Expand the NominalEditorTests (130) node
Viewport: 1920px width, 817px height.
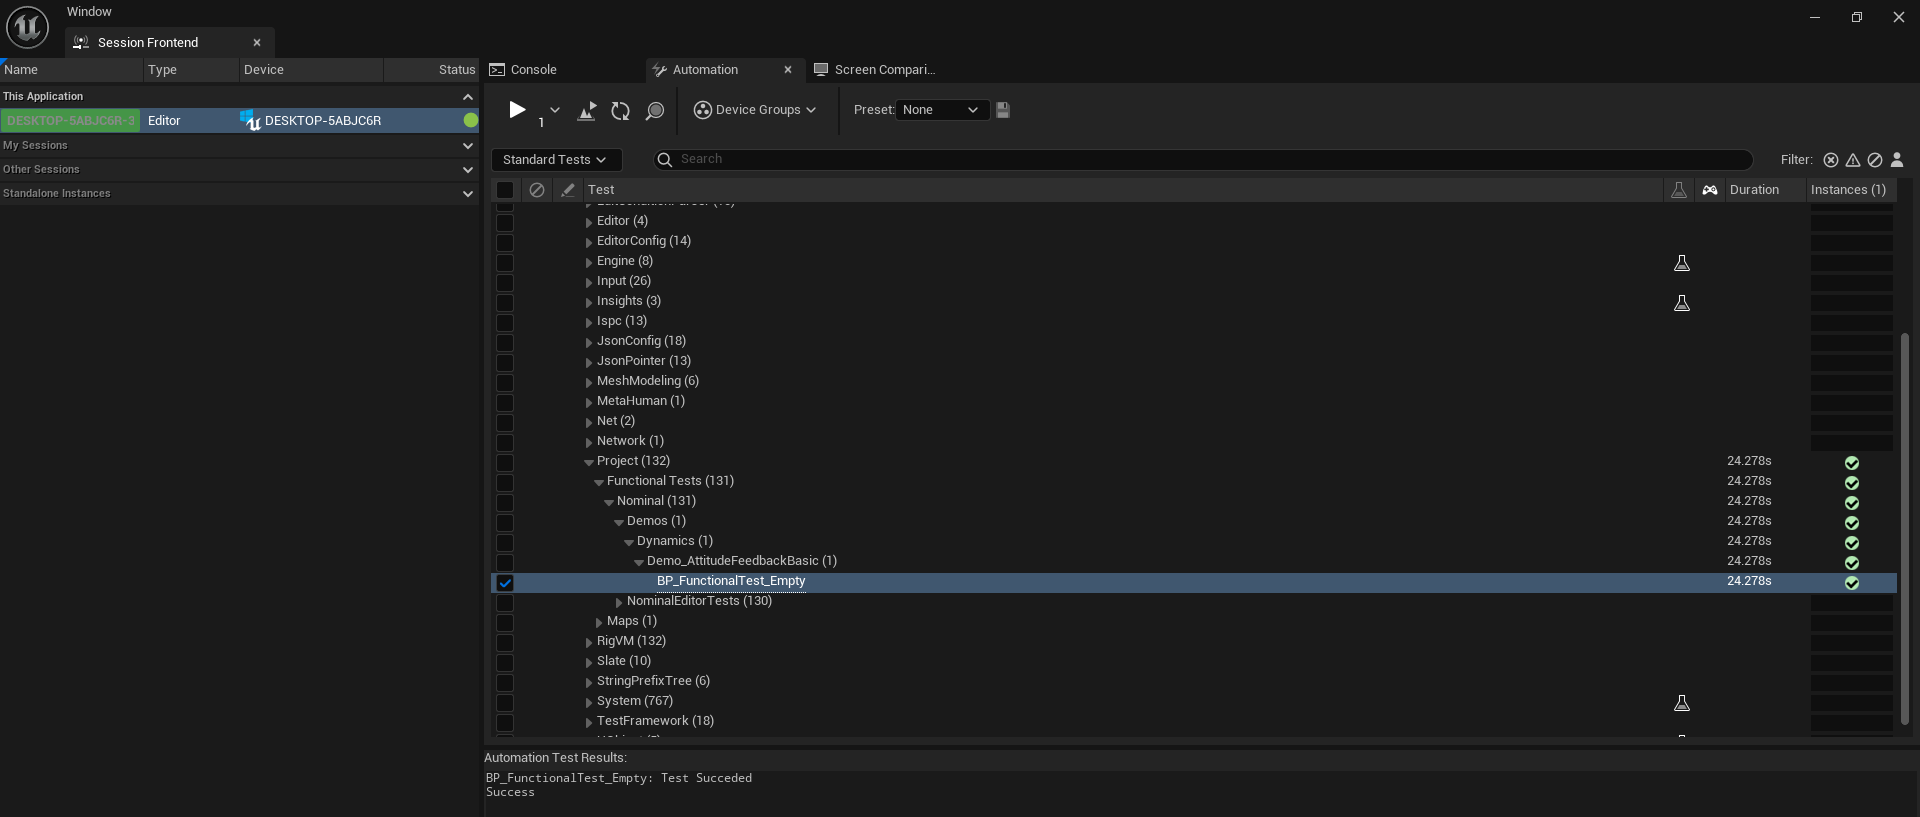point(619,602)
